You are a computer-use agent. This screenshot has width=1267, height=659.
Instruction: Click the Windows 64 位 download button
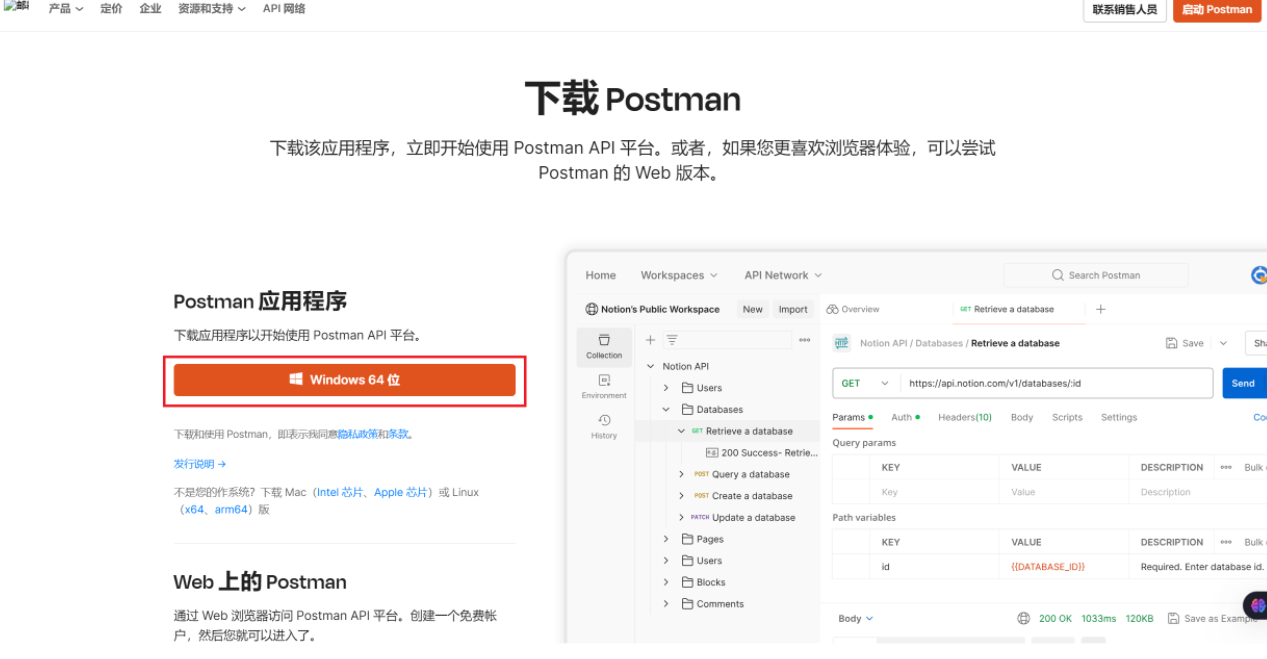(344, 380)
